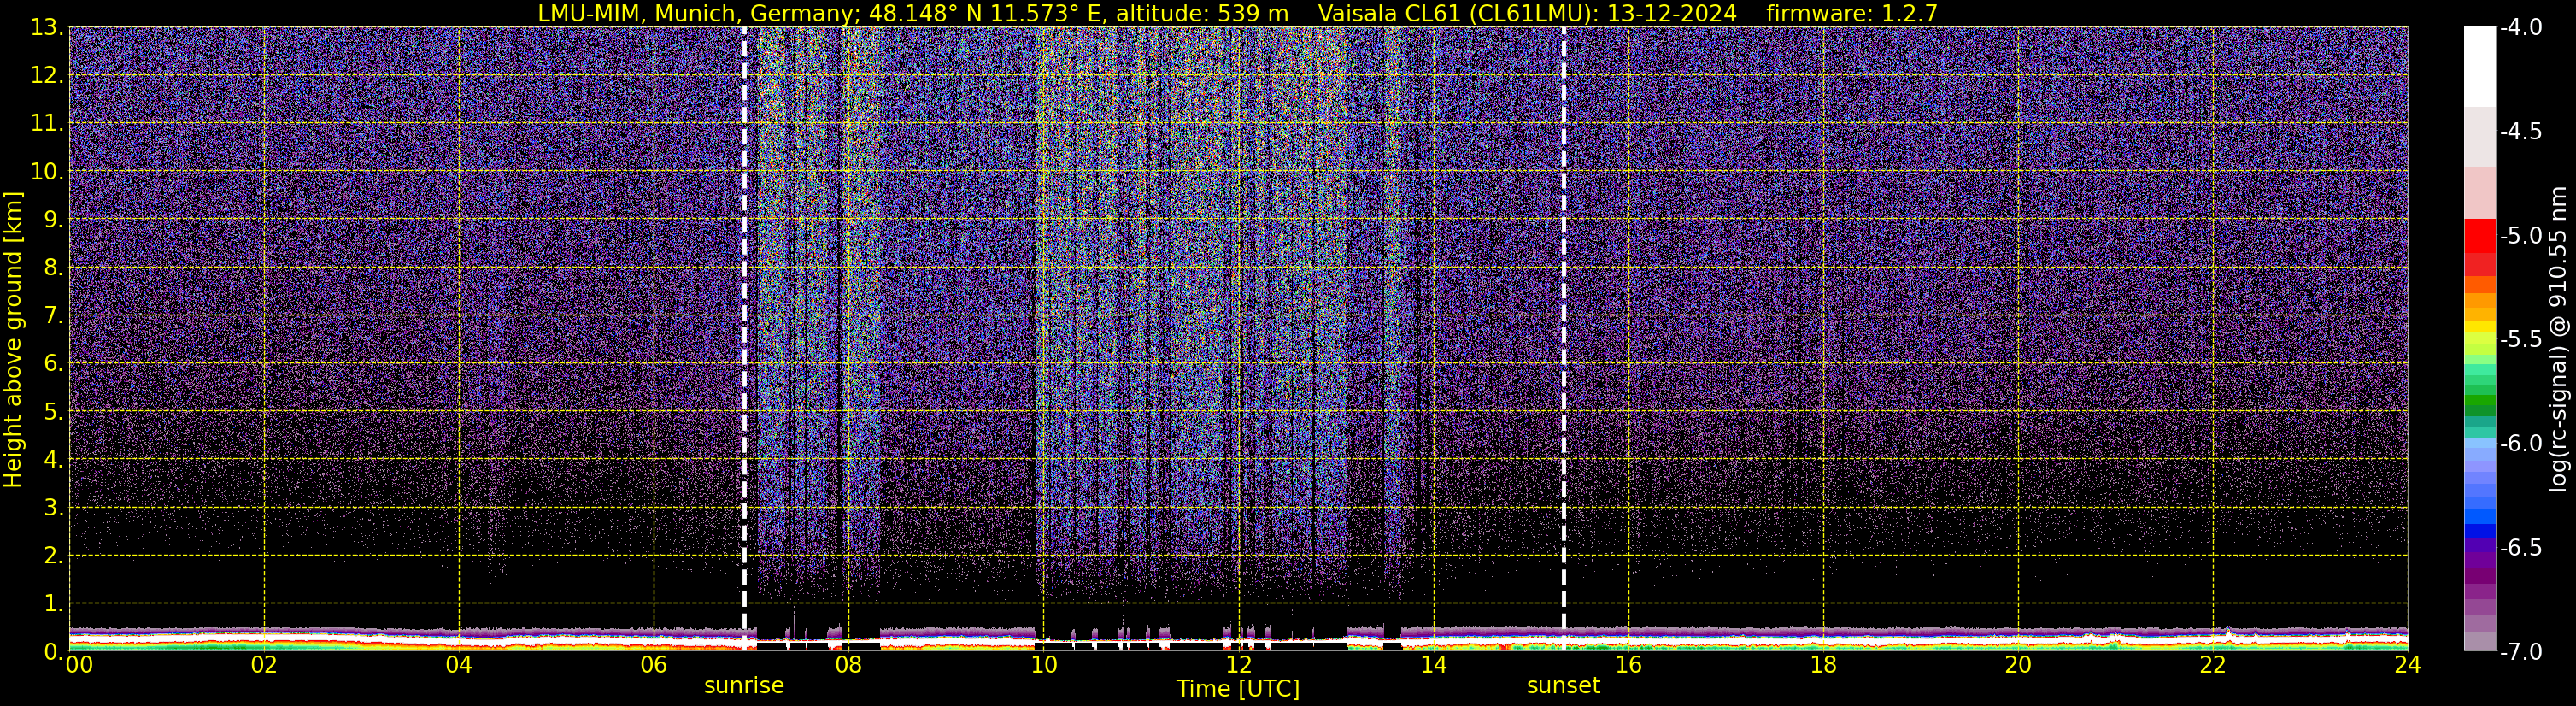Click the firmware: 1.2.7 text
The width and height of the screenshot is (2576, 706).
[x=1852, y=13]
